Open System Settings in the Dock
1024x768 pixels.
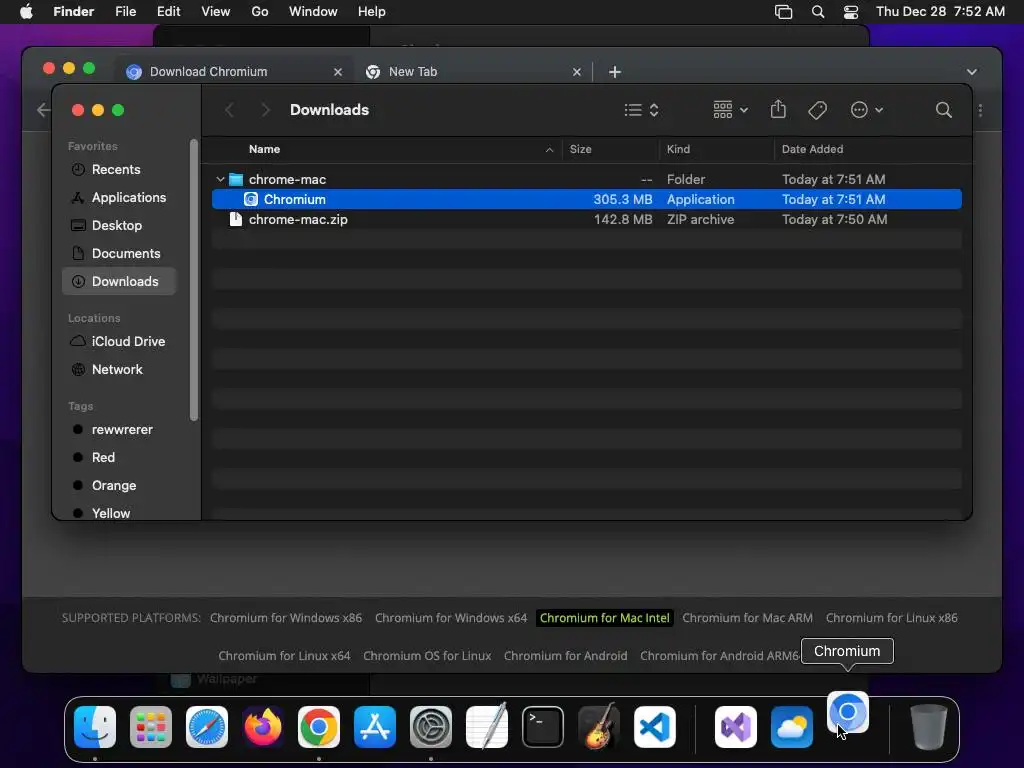tap(431, 727)
